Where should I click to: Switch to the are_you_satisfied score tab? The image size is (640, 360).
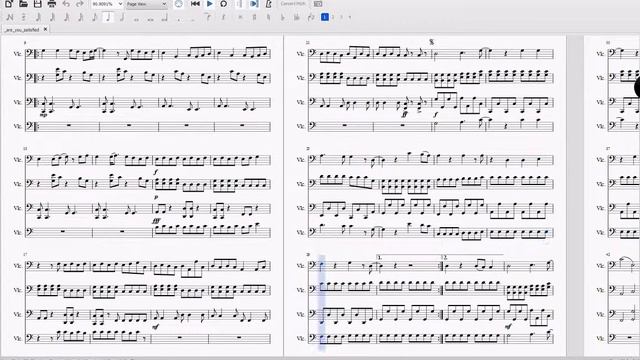coord(22,30)
